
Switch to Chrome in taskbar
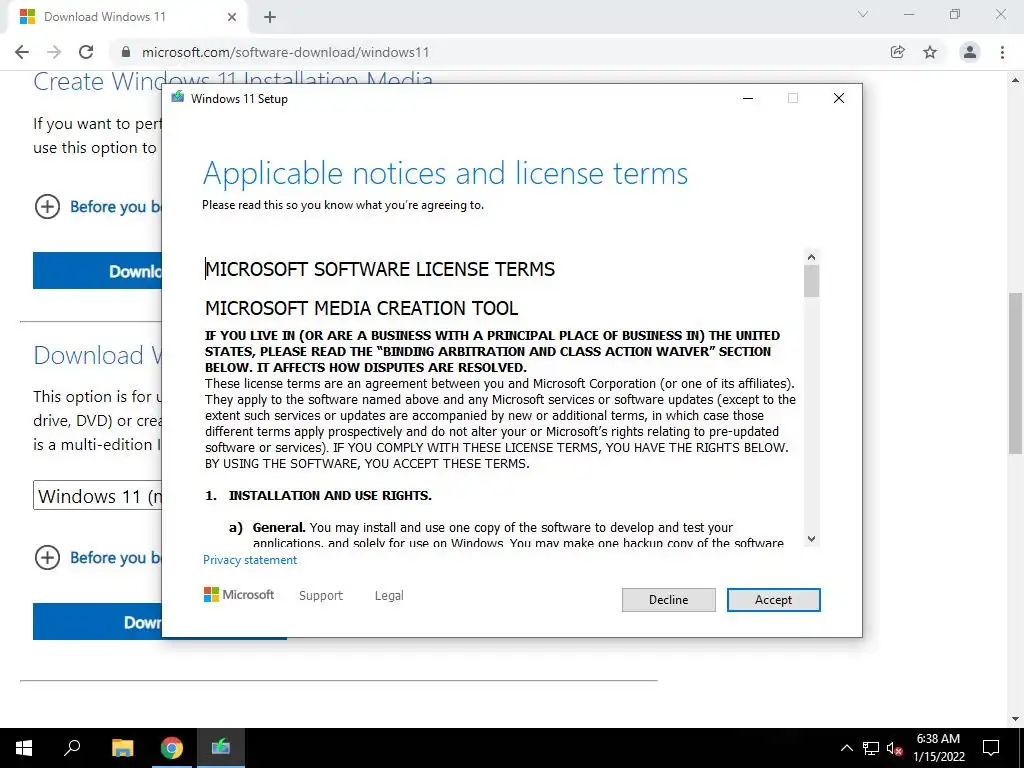pos(171,748)
